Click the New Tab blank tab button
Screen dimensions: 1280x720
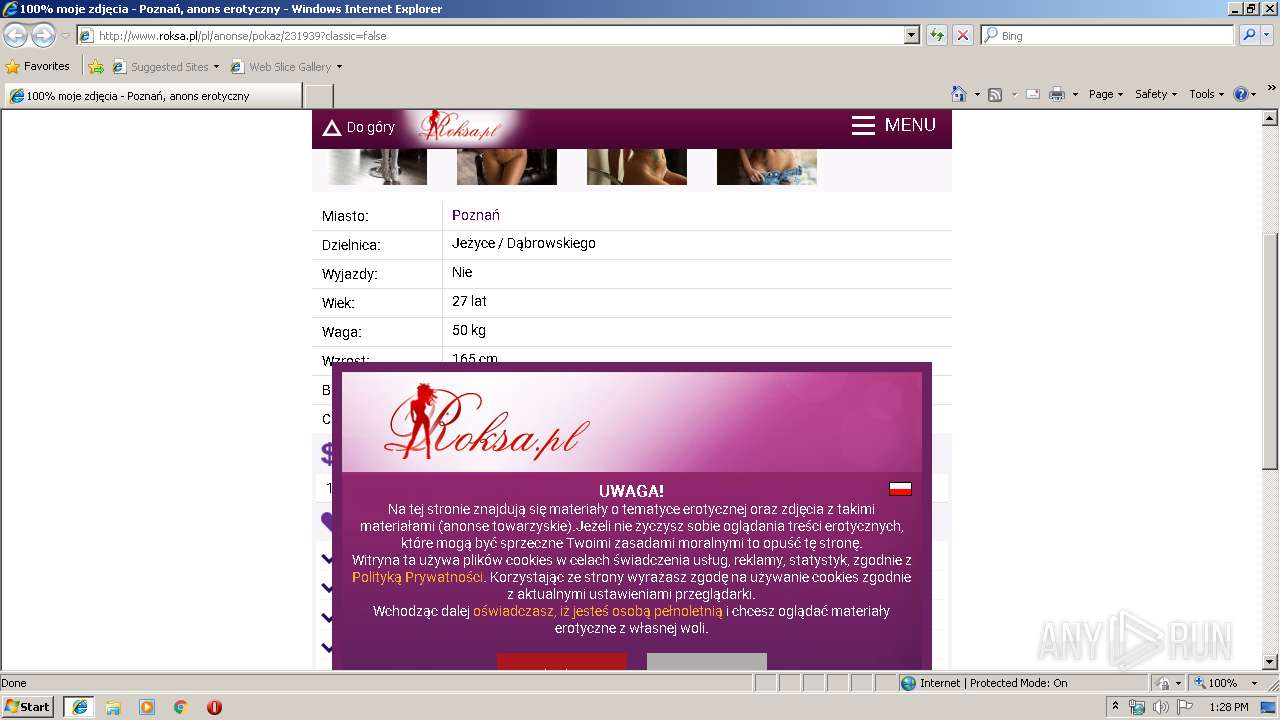click(x=318, y=96)
